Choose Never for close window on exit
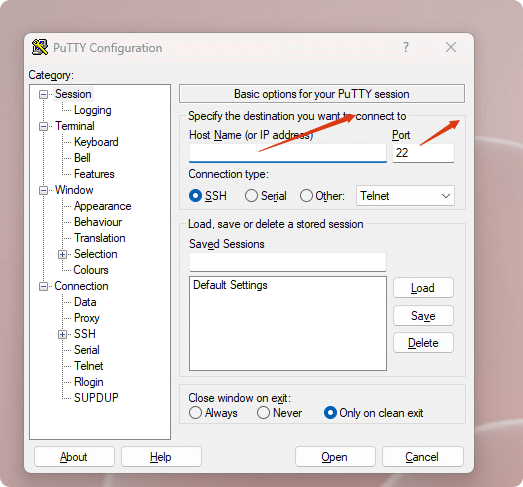Viewport: 523px width, 487px height. [264, 413]
